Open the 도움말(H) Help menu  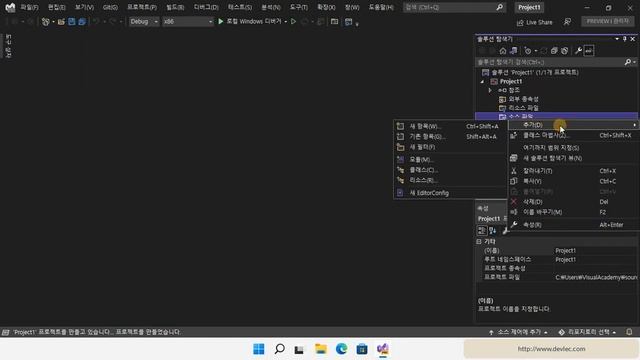tap(381, 7)
